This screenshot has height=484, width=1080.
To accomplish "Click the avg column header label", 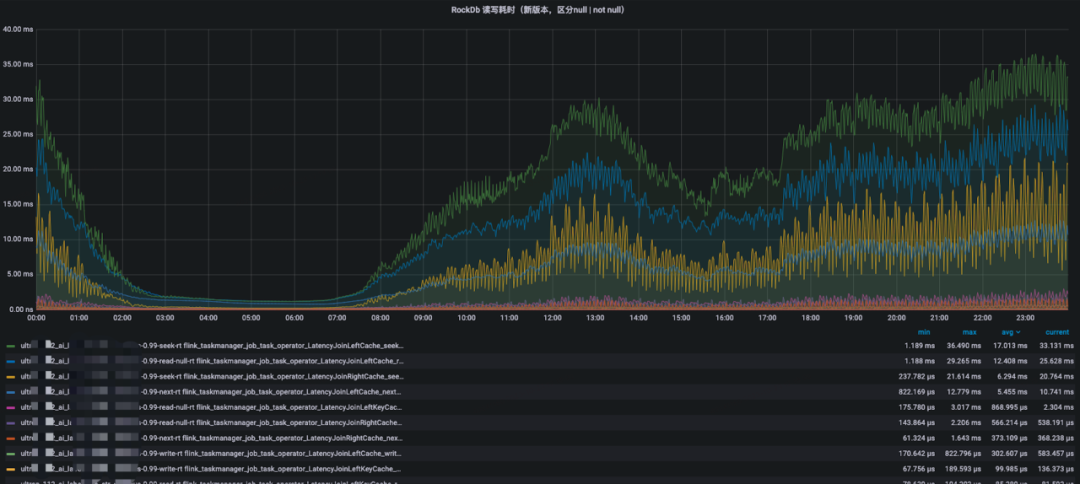I will click(x=1010, y=333).
